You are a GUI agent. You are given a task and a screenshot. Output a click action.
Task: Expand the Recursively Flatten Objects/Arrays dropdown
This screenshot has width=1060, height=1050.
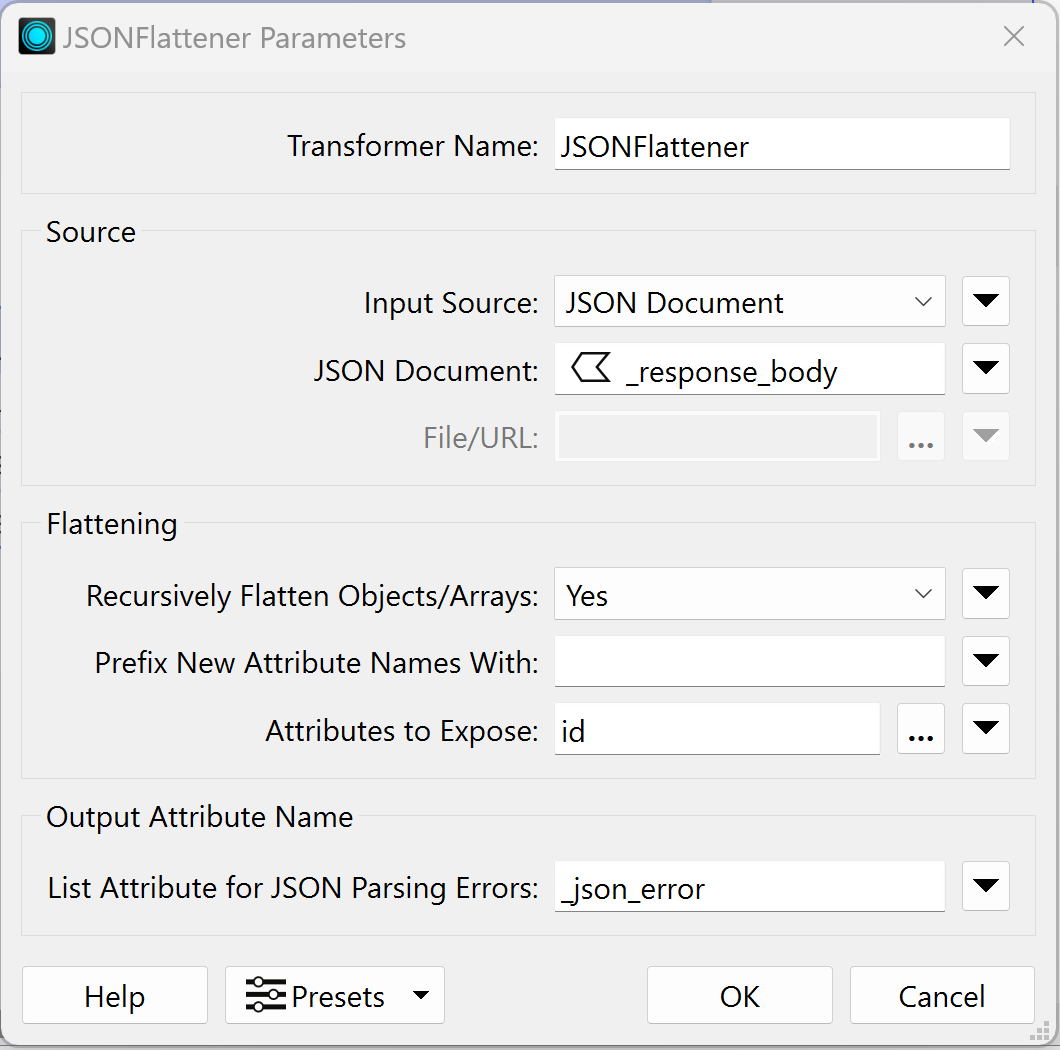click(749, 595)
